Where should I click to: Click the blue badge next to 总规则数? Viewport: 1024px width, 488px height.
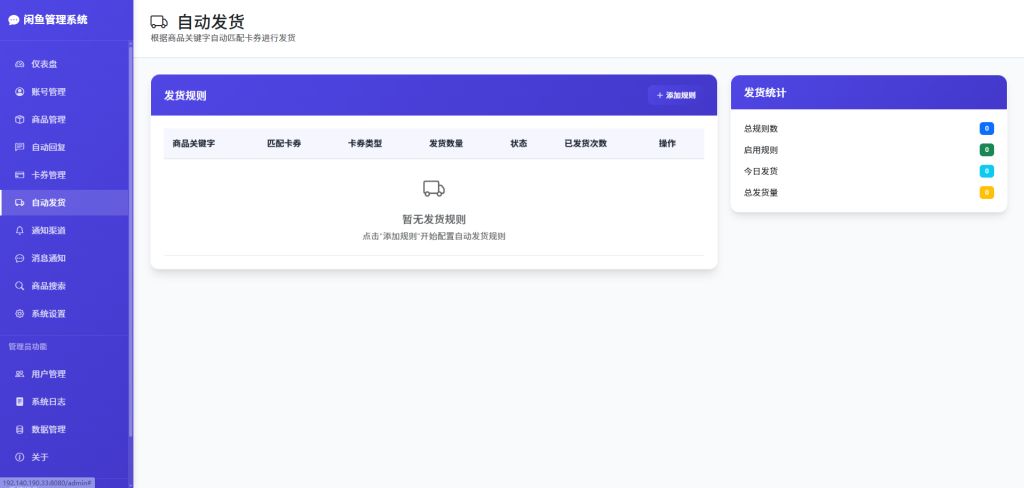pos(987,129)
